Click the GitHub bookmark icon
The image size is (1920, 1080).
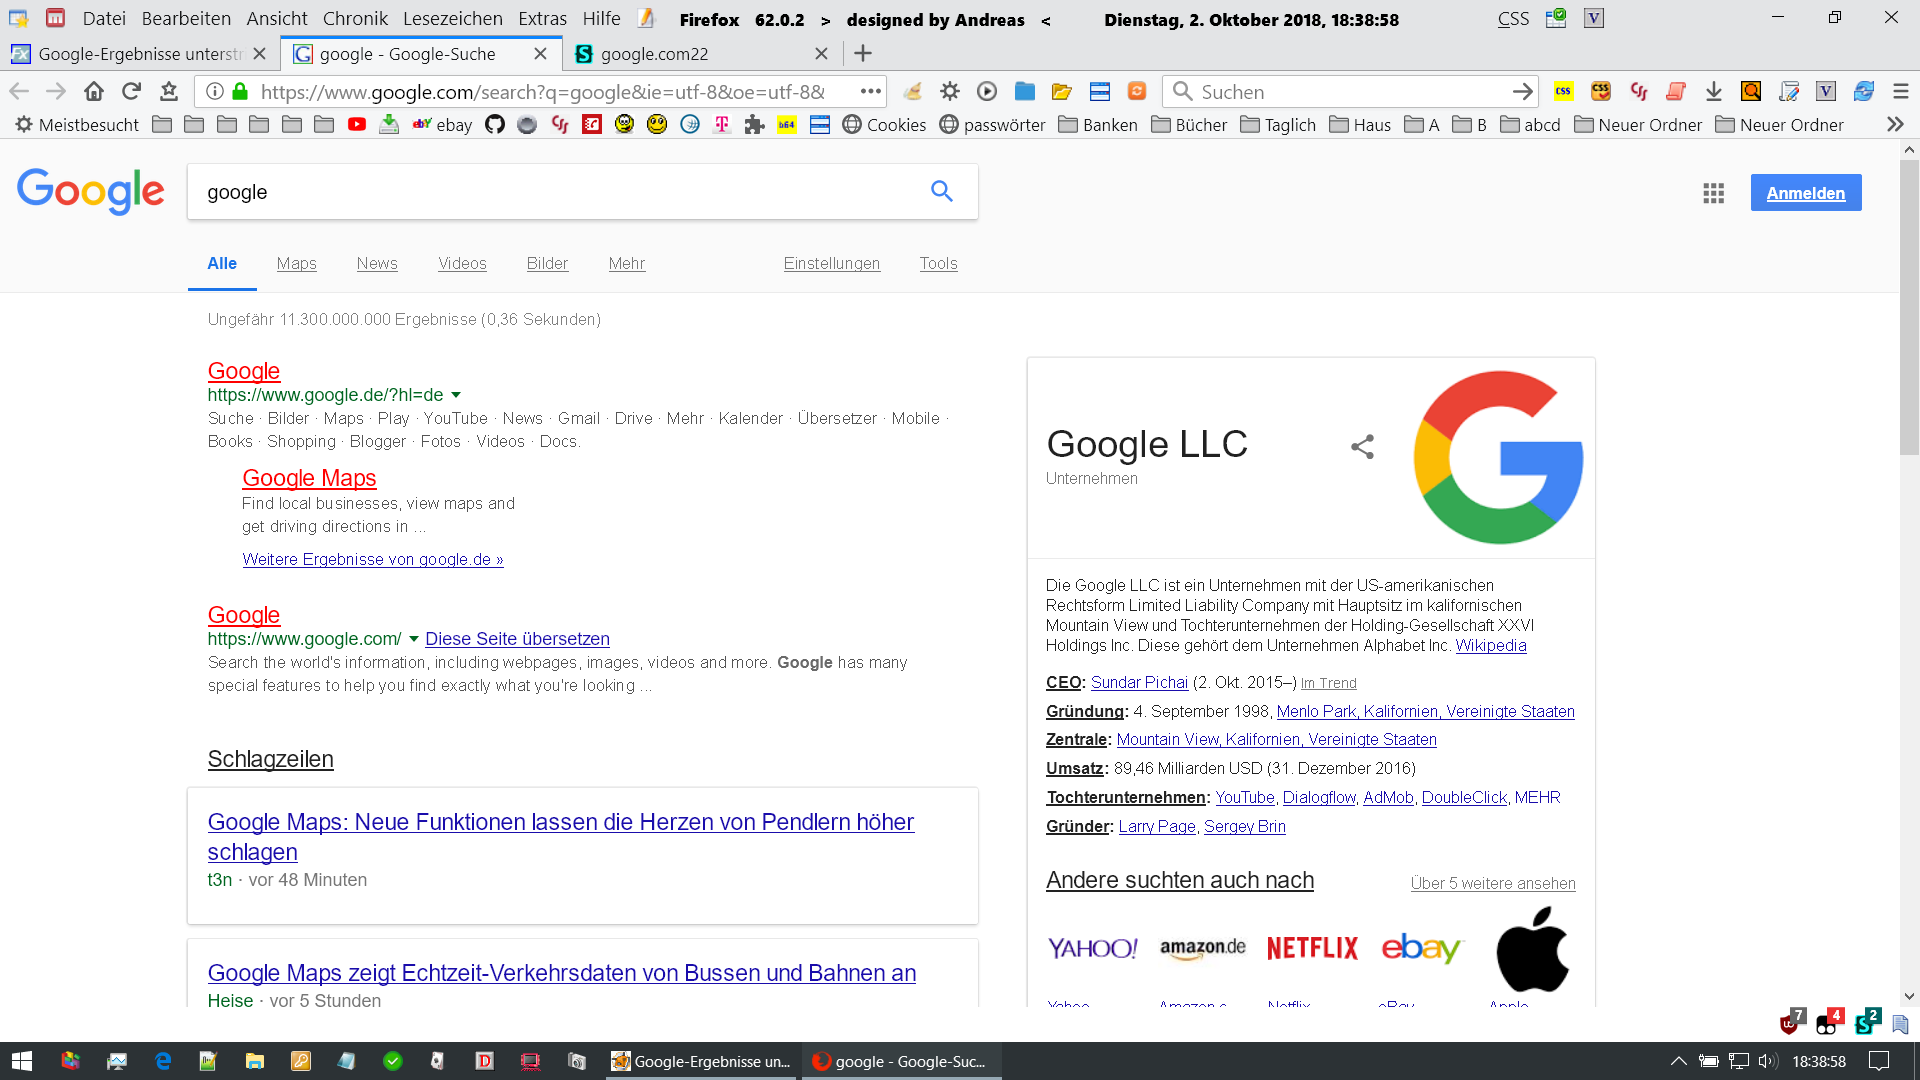(x=494, y=125)
